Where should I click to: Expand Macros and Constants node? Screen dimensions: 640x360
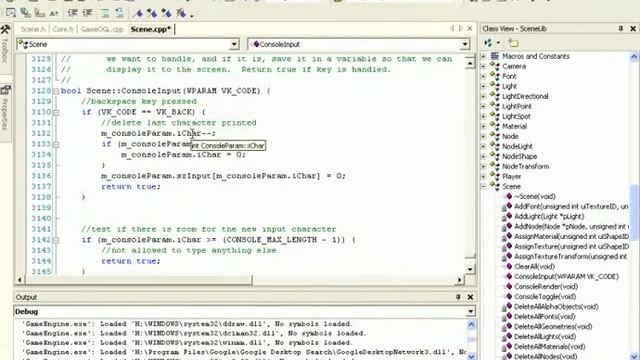click(x=484, y=56)
